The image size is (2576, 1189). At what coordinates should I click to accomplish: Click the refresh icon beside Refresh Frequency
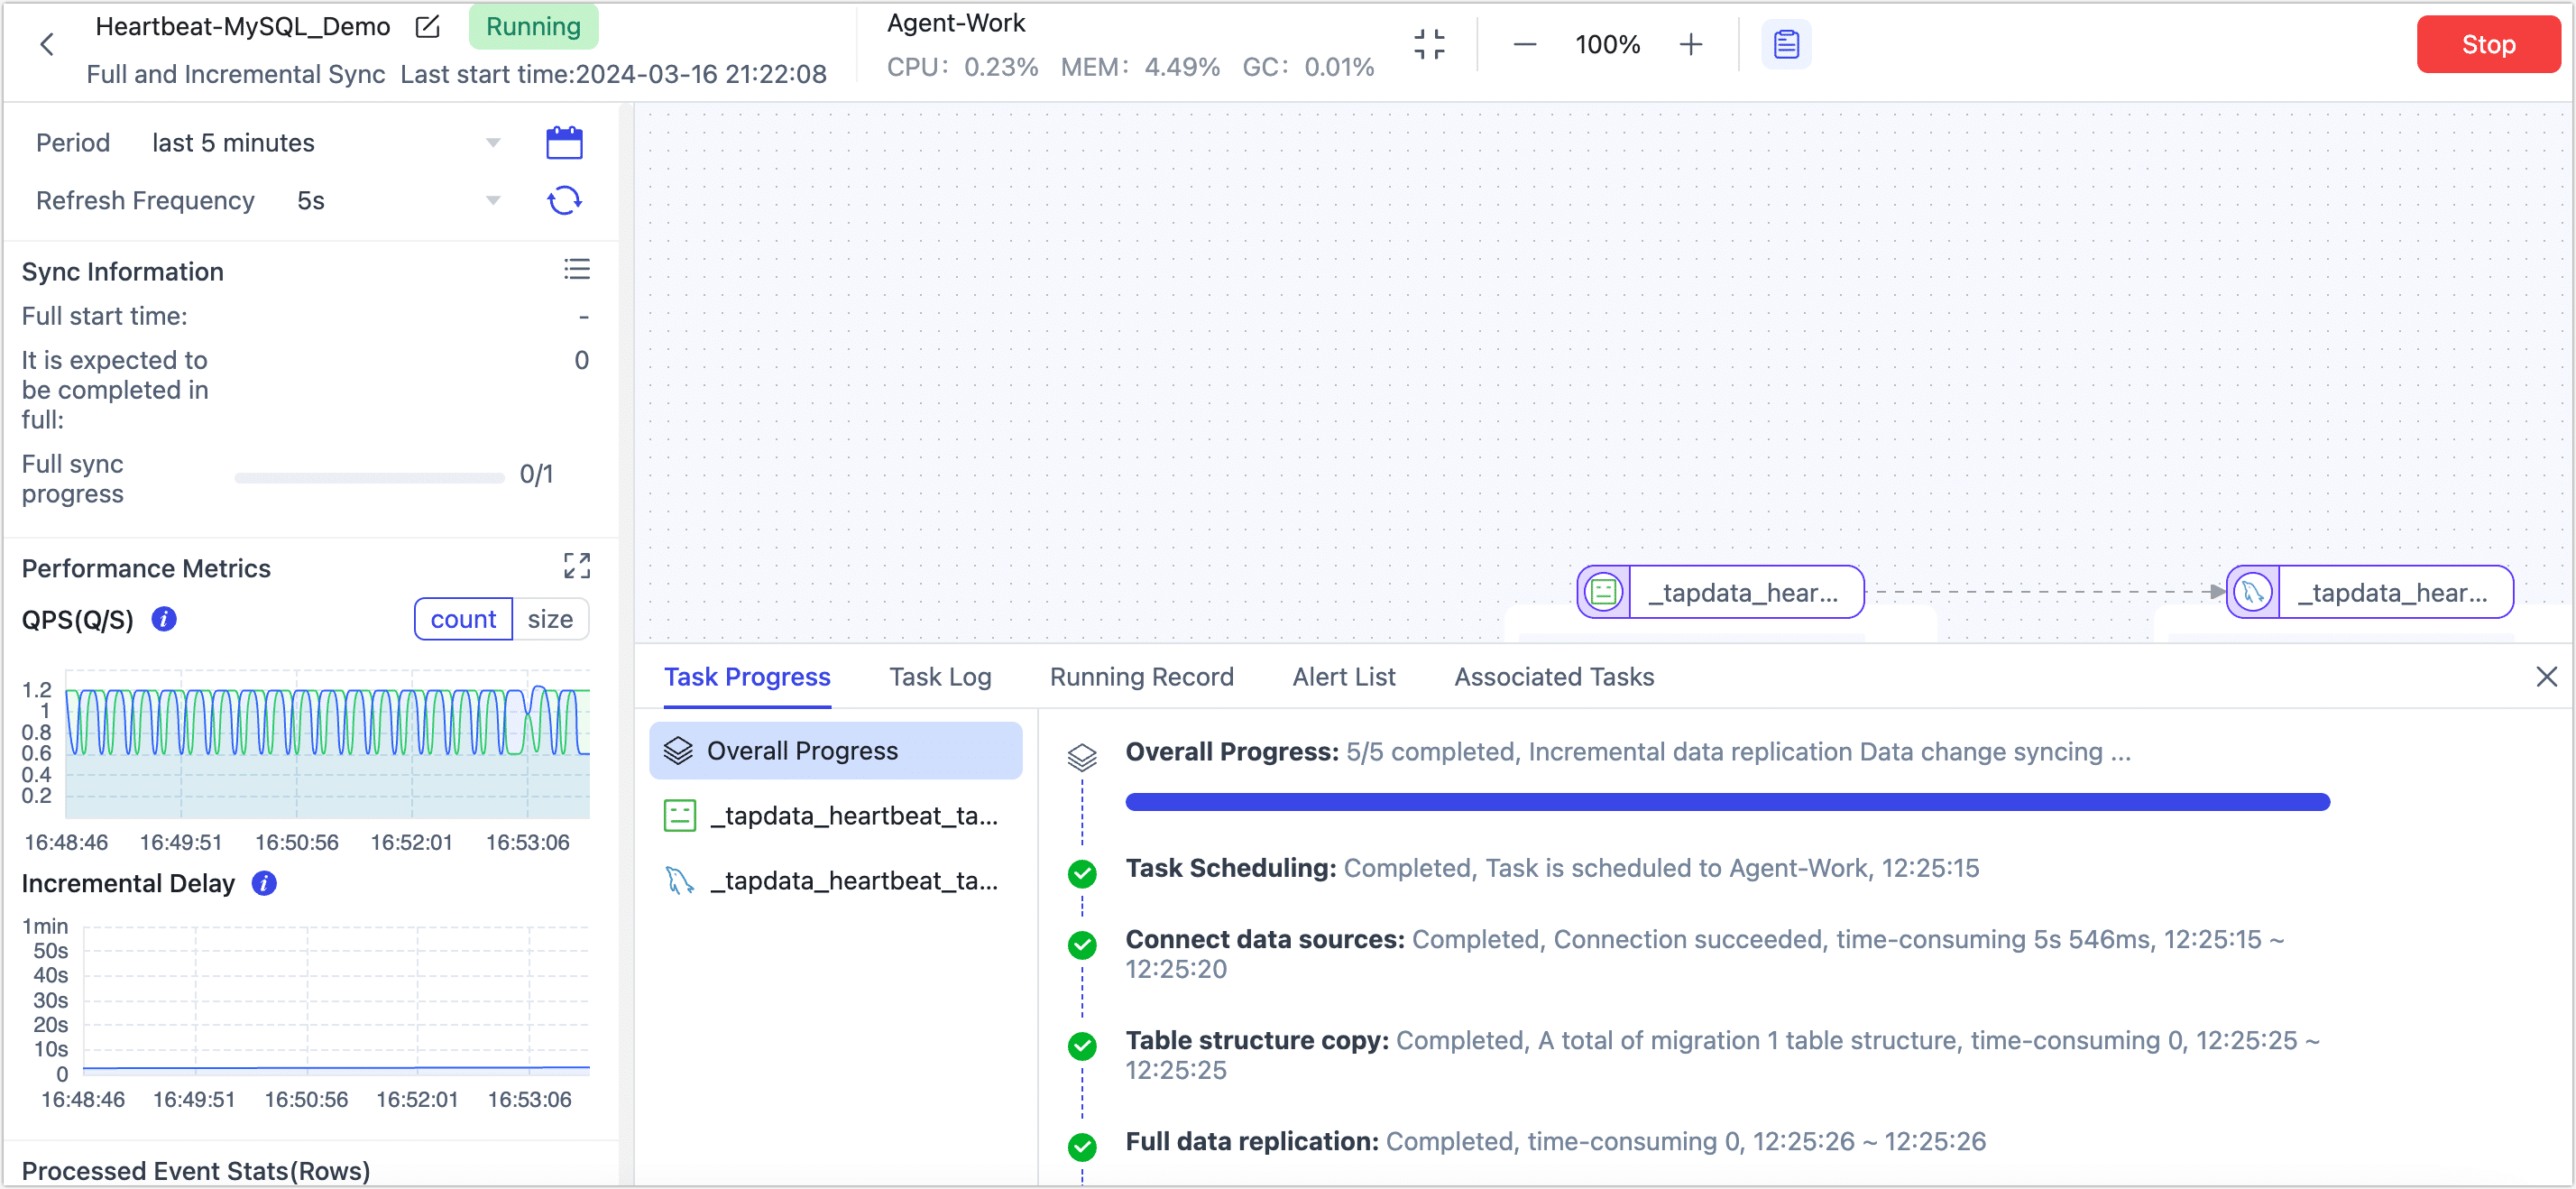tap(564, 201)
